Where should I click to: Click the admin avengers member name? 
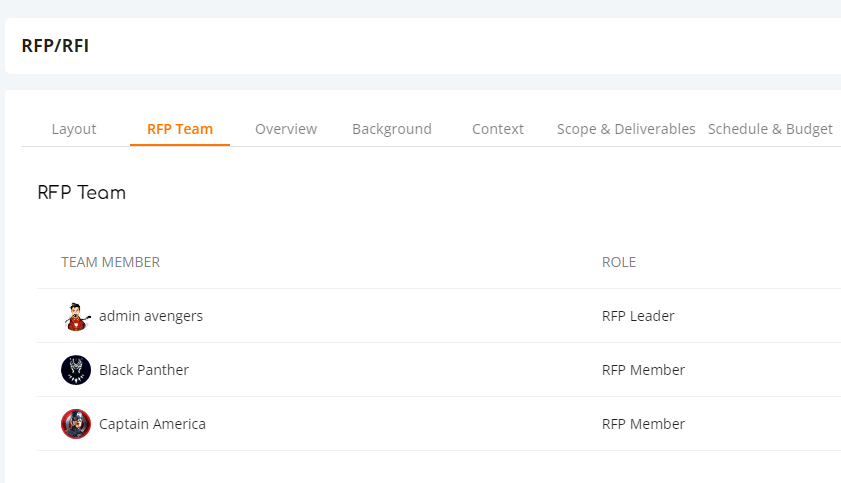click(x=151, y=316)
